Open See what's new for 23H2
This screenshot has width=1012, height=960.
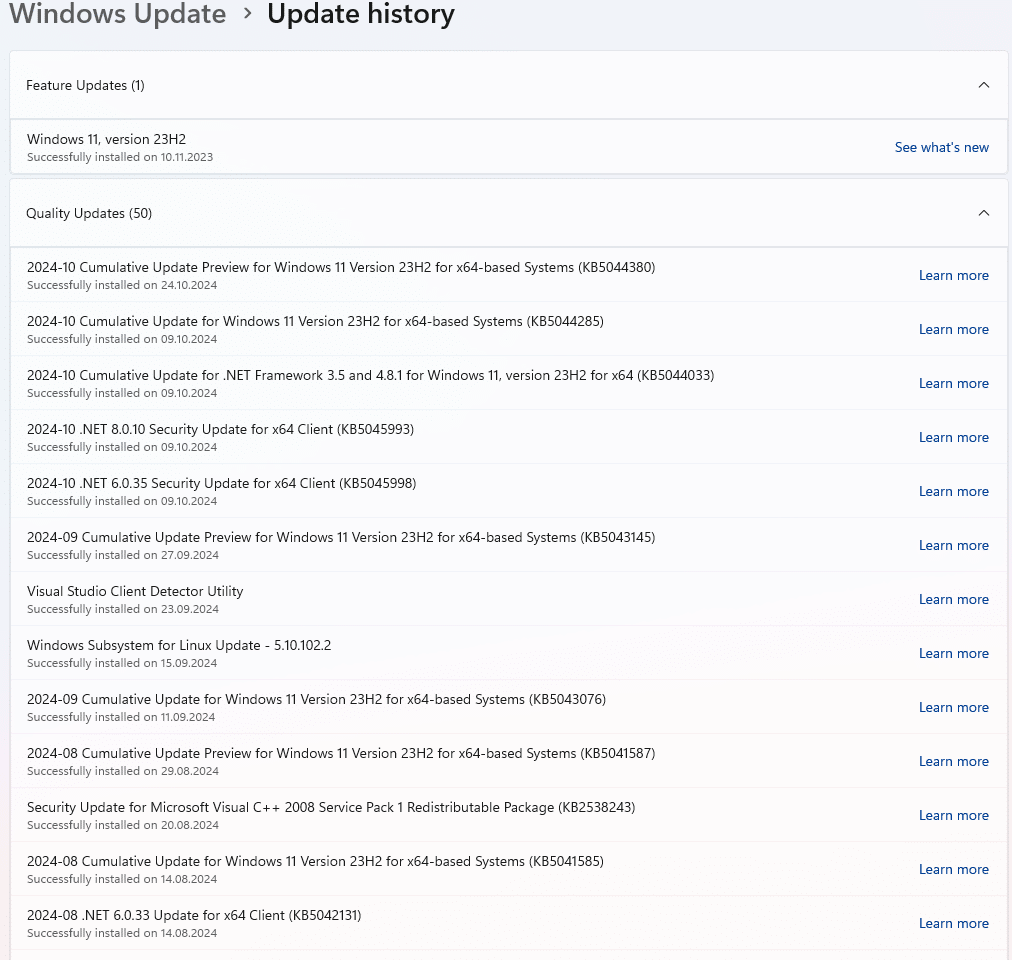point(941,147)
